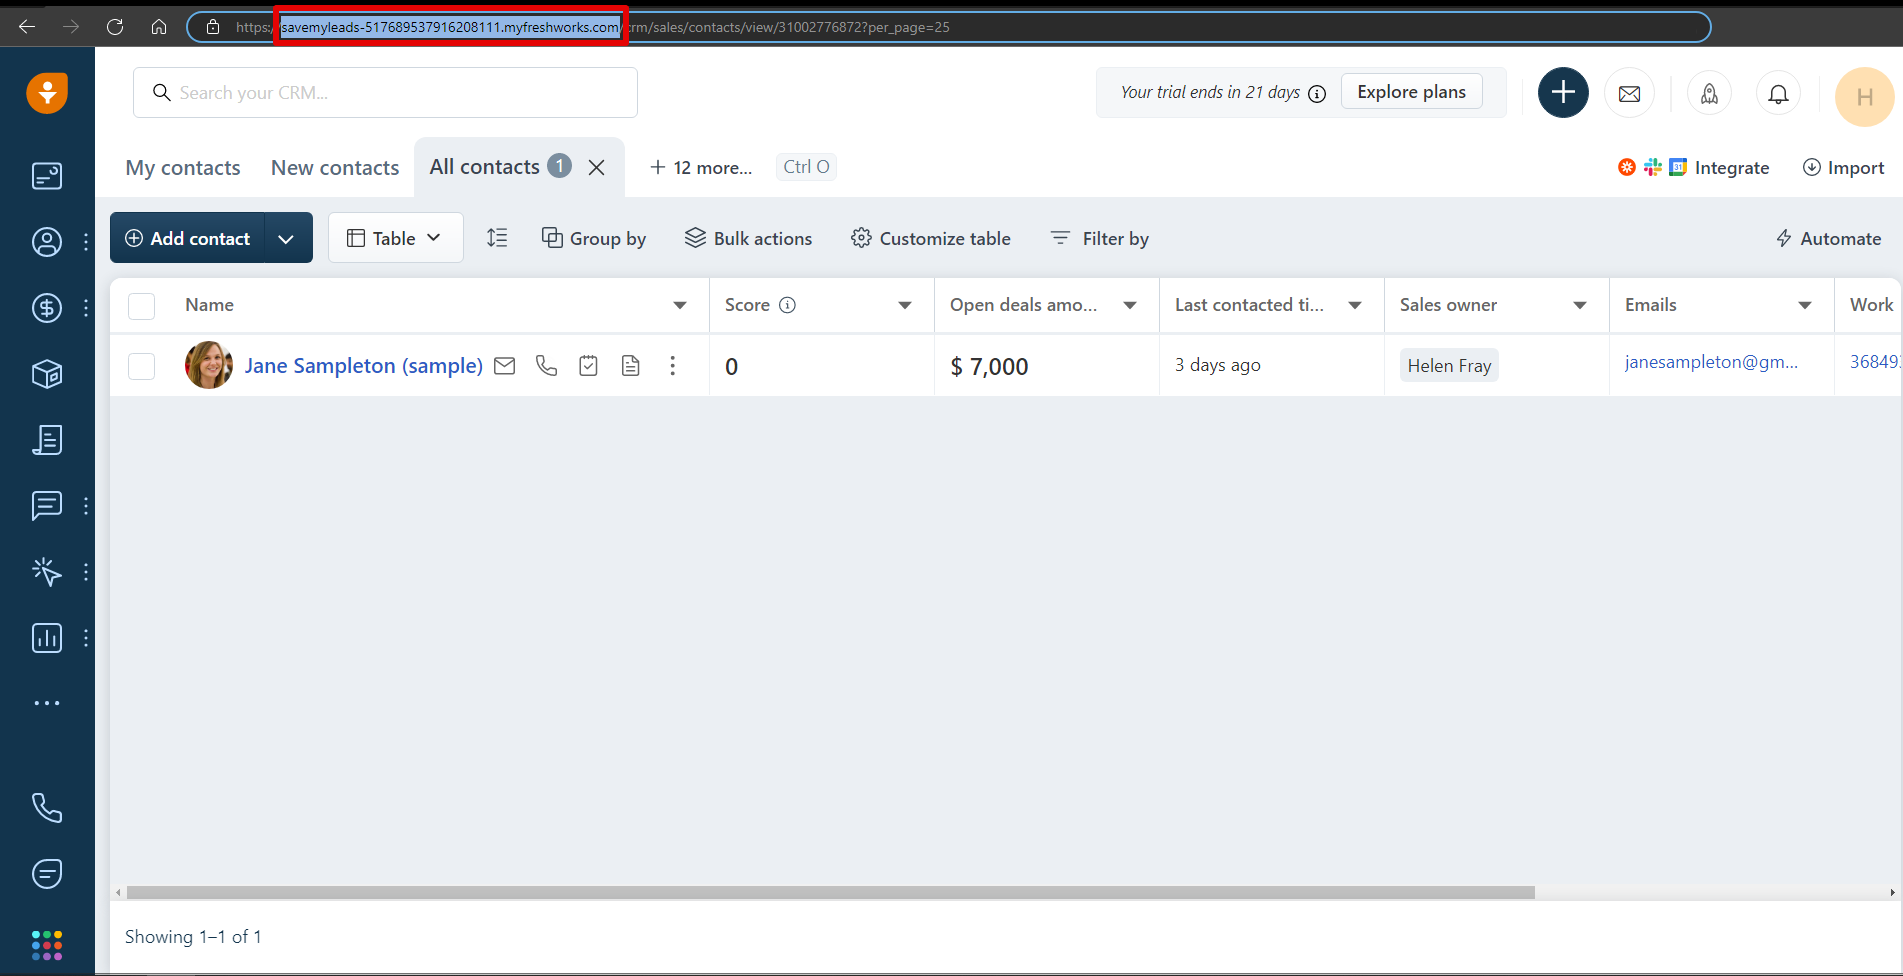Expand the 12 more views list

701,167
